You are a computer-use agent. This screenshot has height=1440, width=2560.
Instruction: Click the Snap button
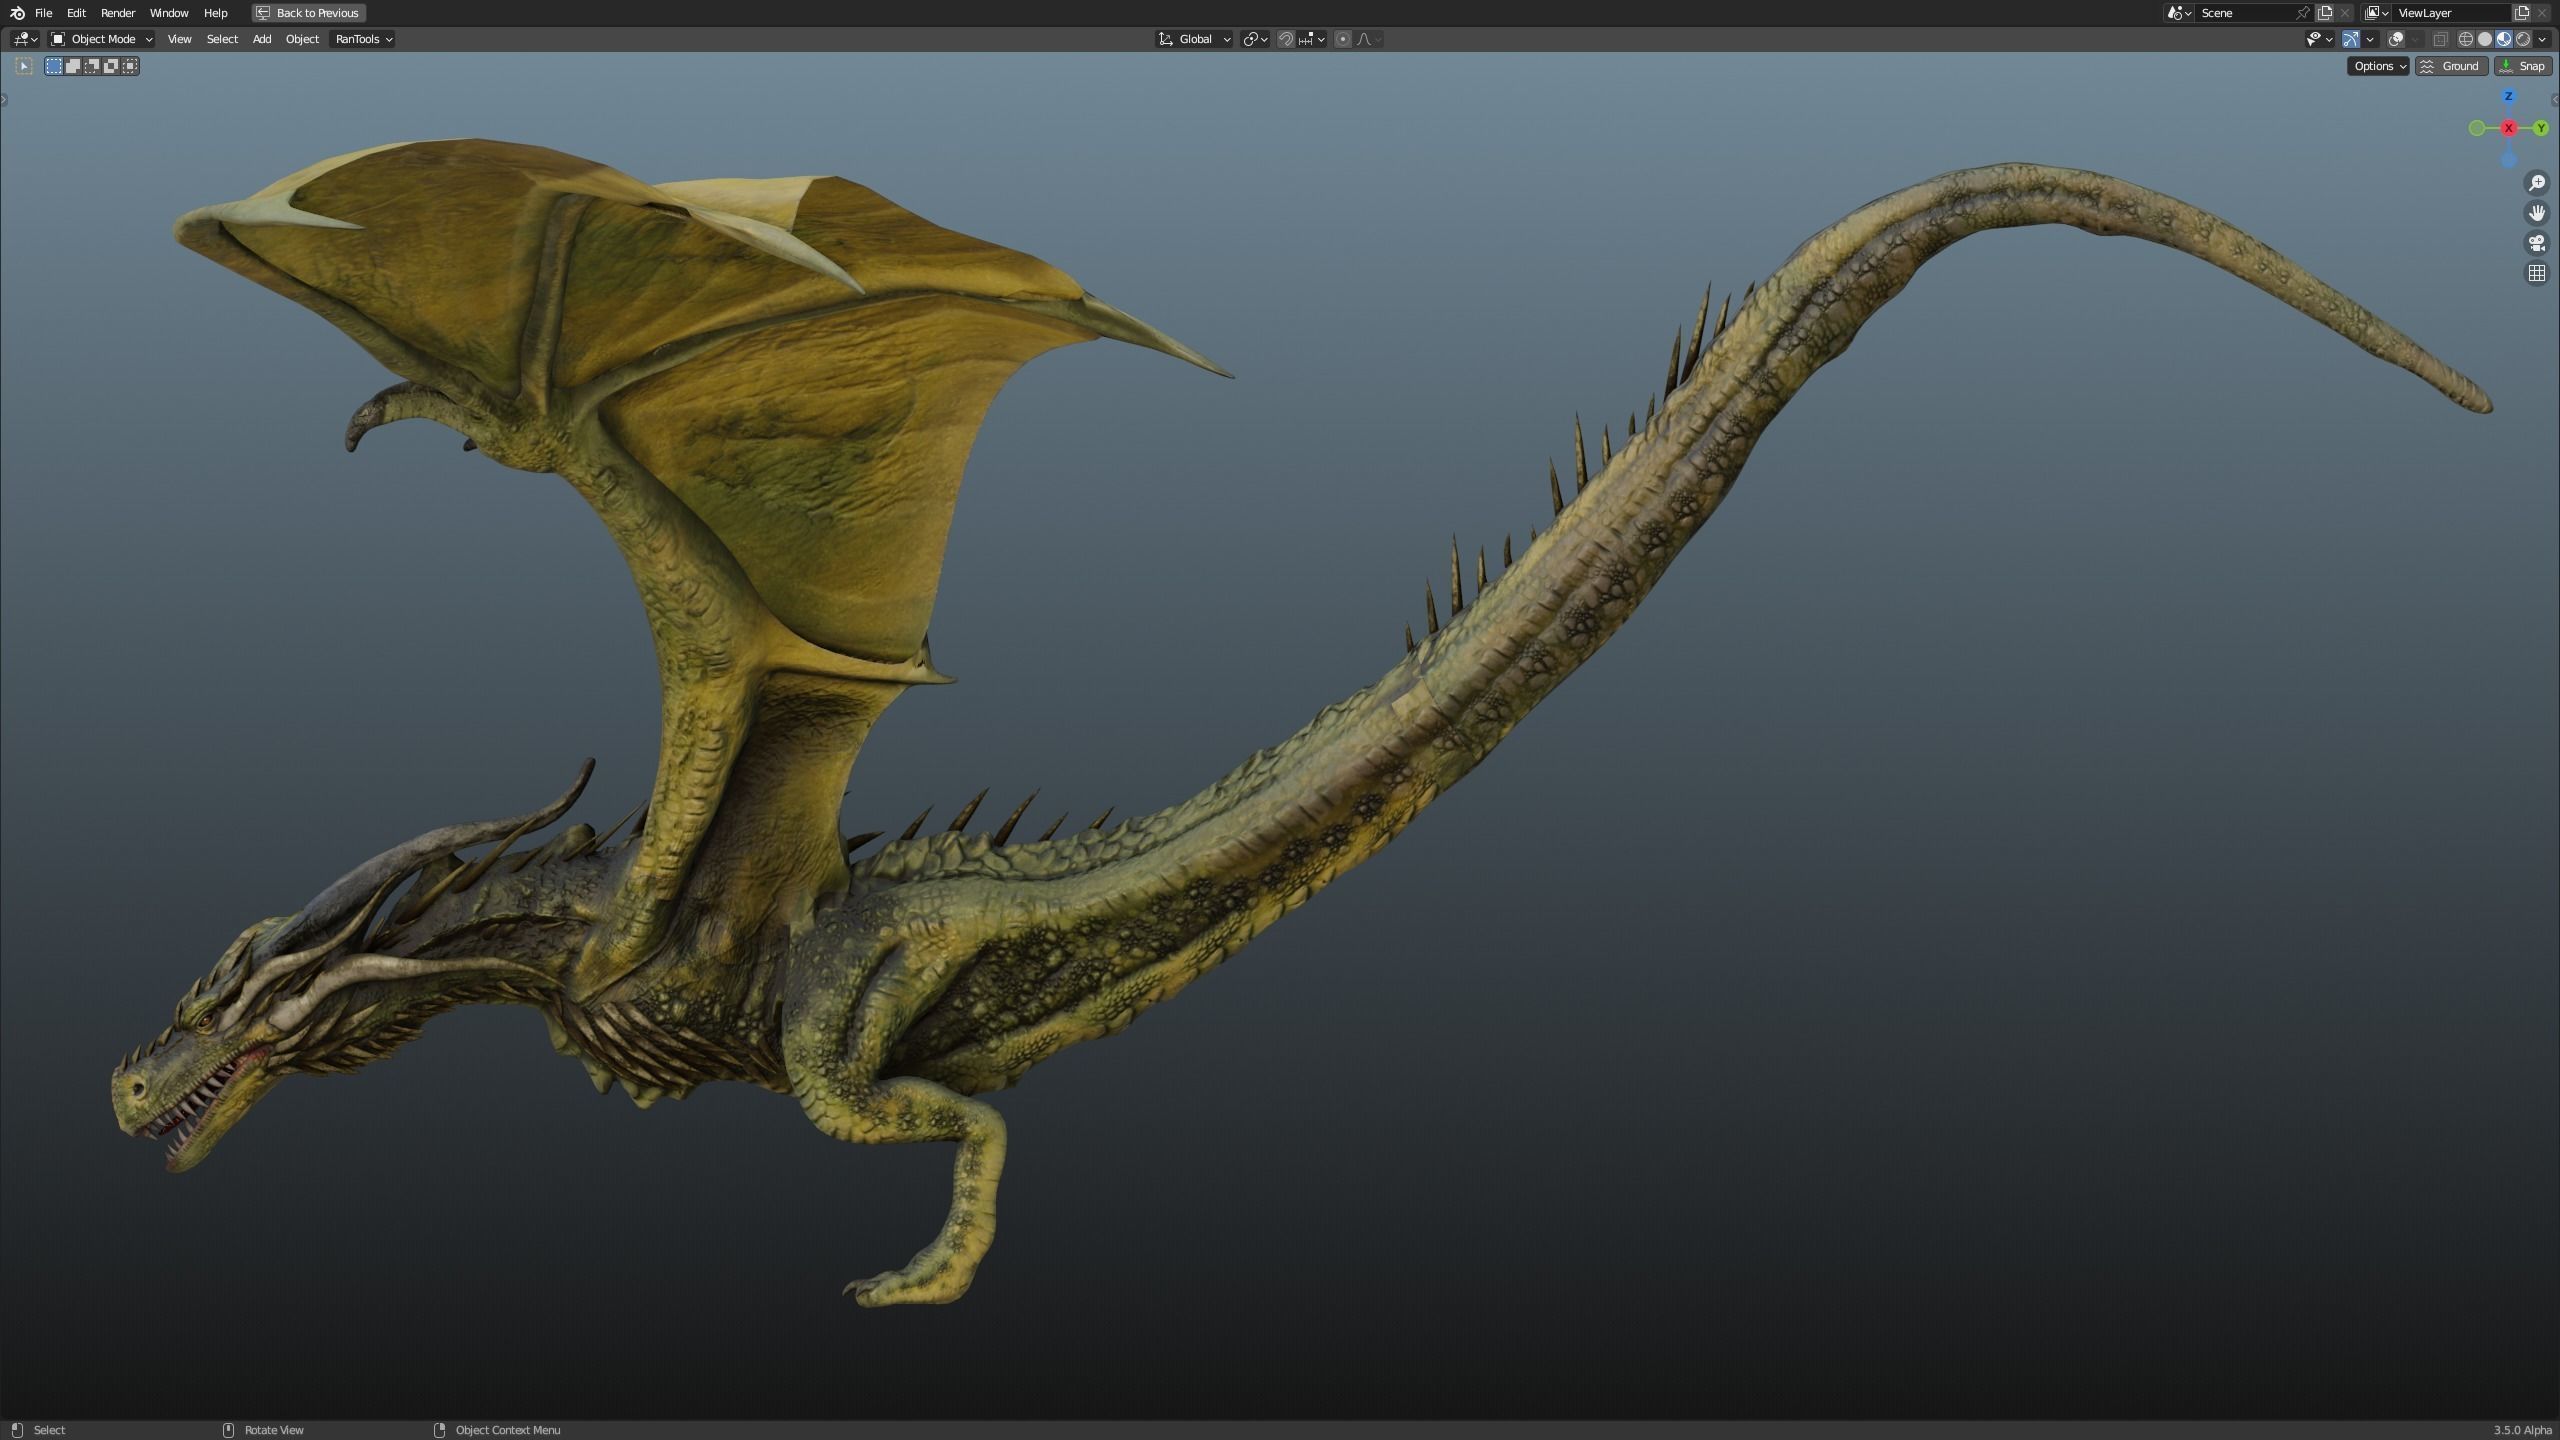(2523, 66)
